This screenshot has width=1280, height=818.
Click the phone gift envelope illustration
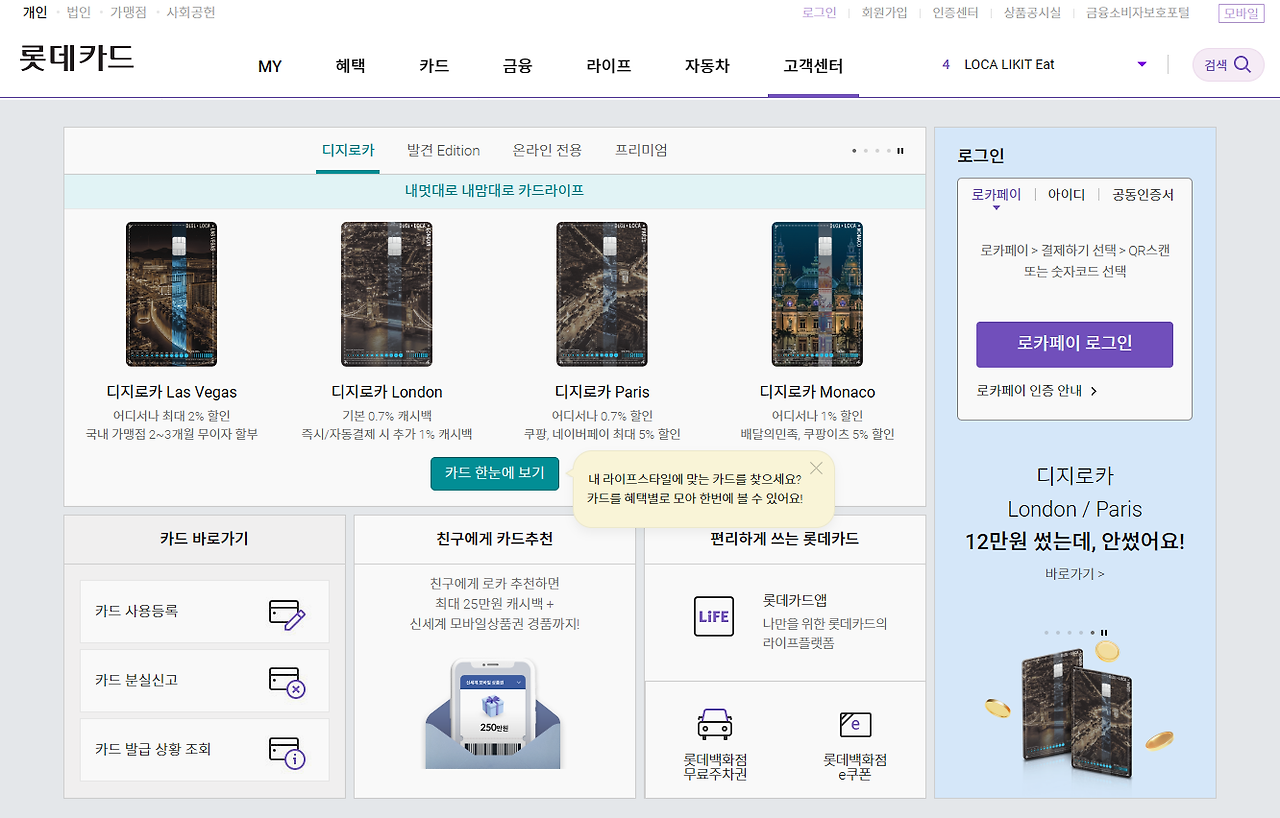494,714
